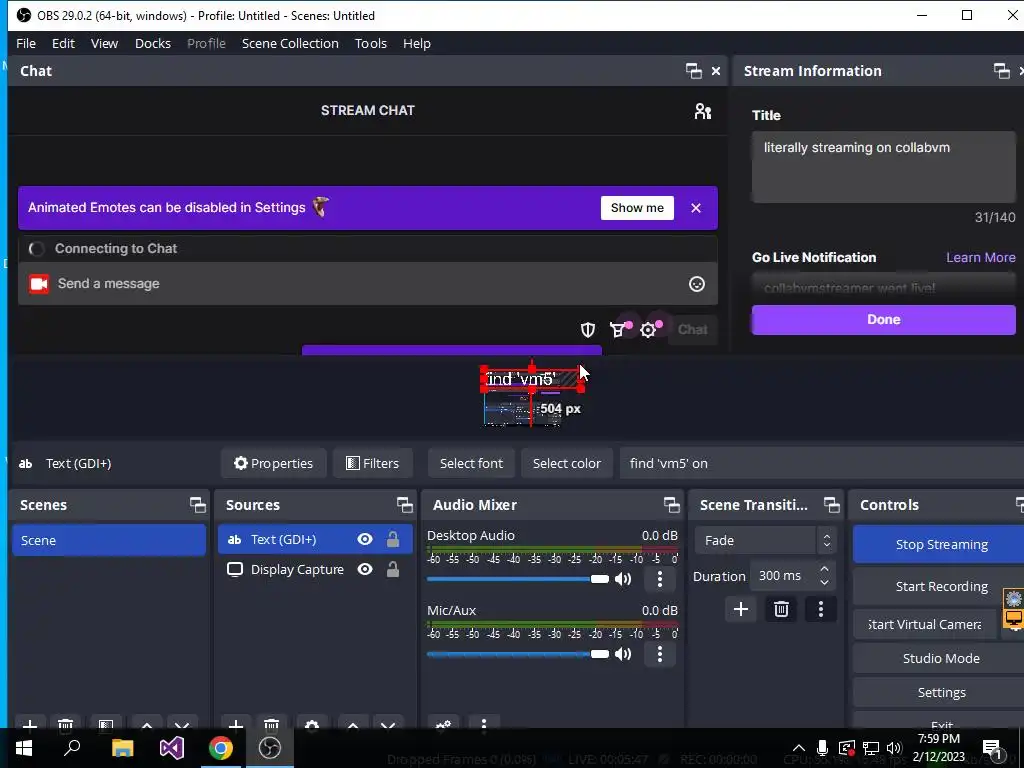Add a new scene transition
The image size is (1024, 768).
click(x=741, y=609)
